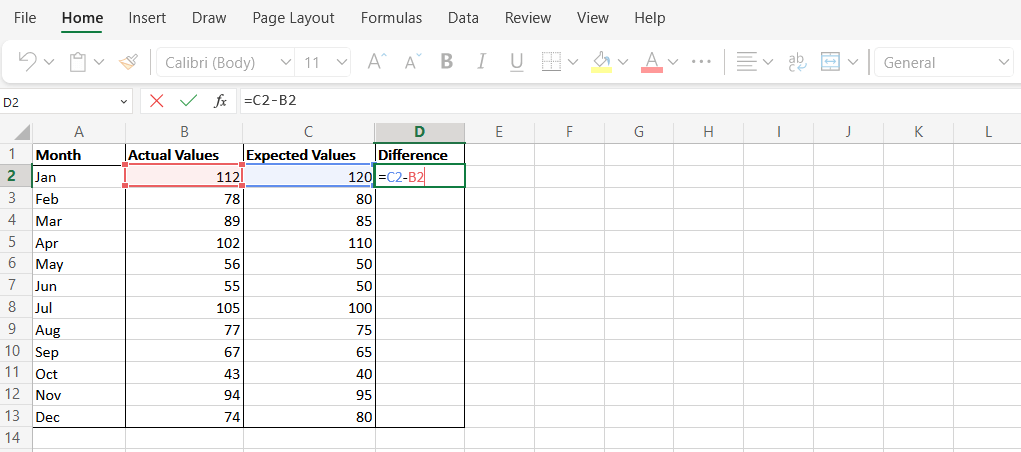The height and width of the screenshot is (452, 1021).
Task: Click the more options ellipsis button
Action: tap(701, 62)
